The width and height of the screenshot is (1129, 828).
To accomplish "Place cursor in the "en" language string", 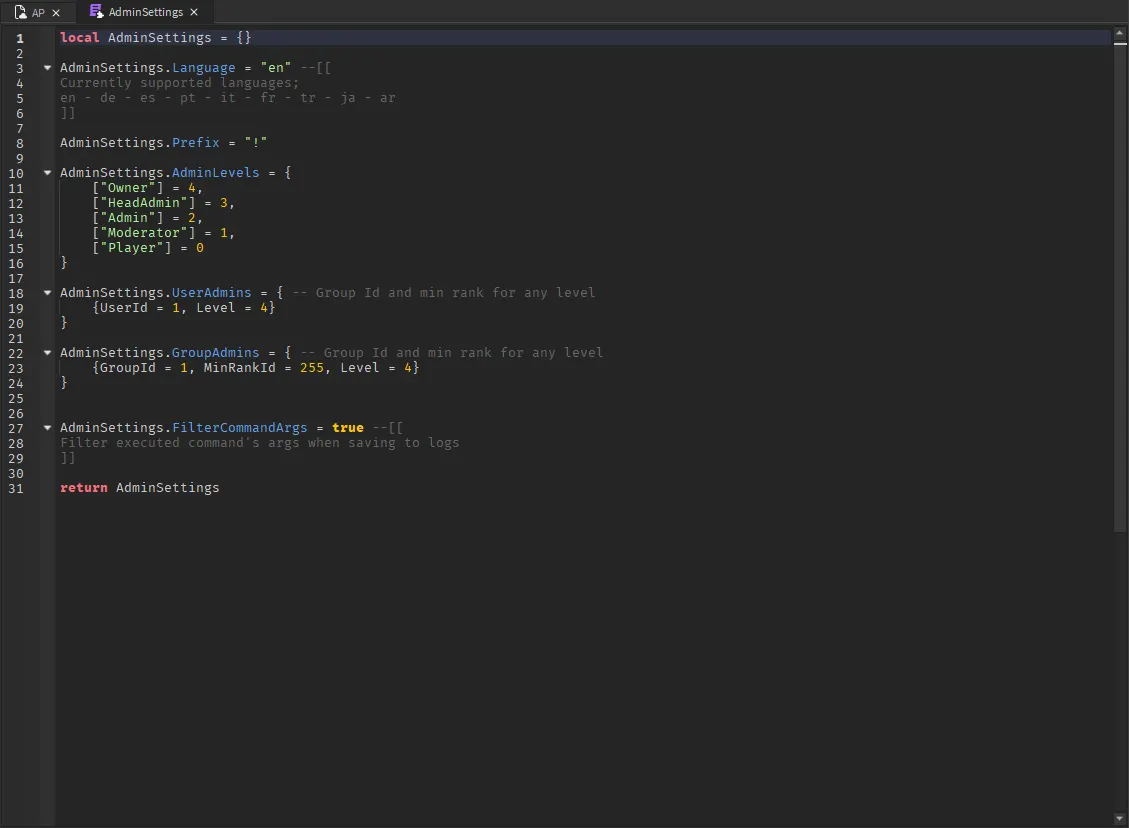I will [275, 68].
